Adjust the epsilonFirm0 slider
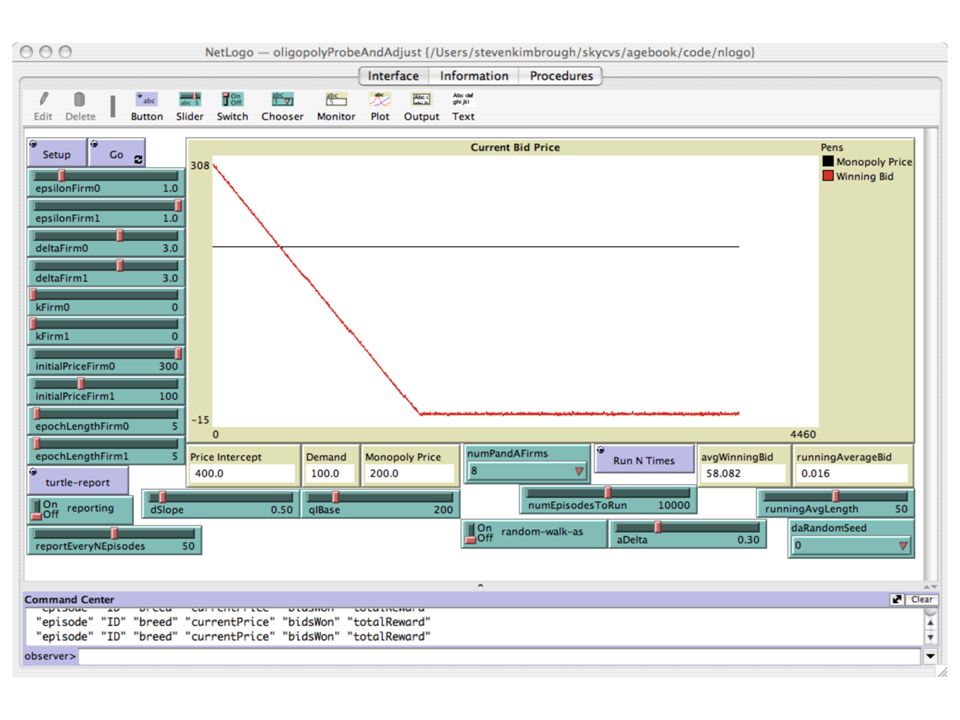 tap(106, 182)
